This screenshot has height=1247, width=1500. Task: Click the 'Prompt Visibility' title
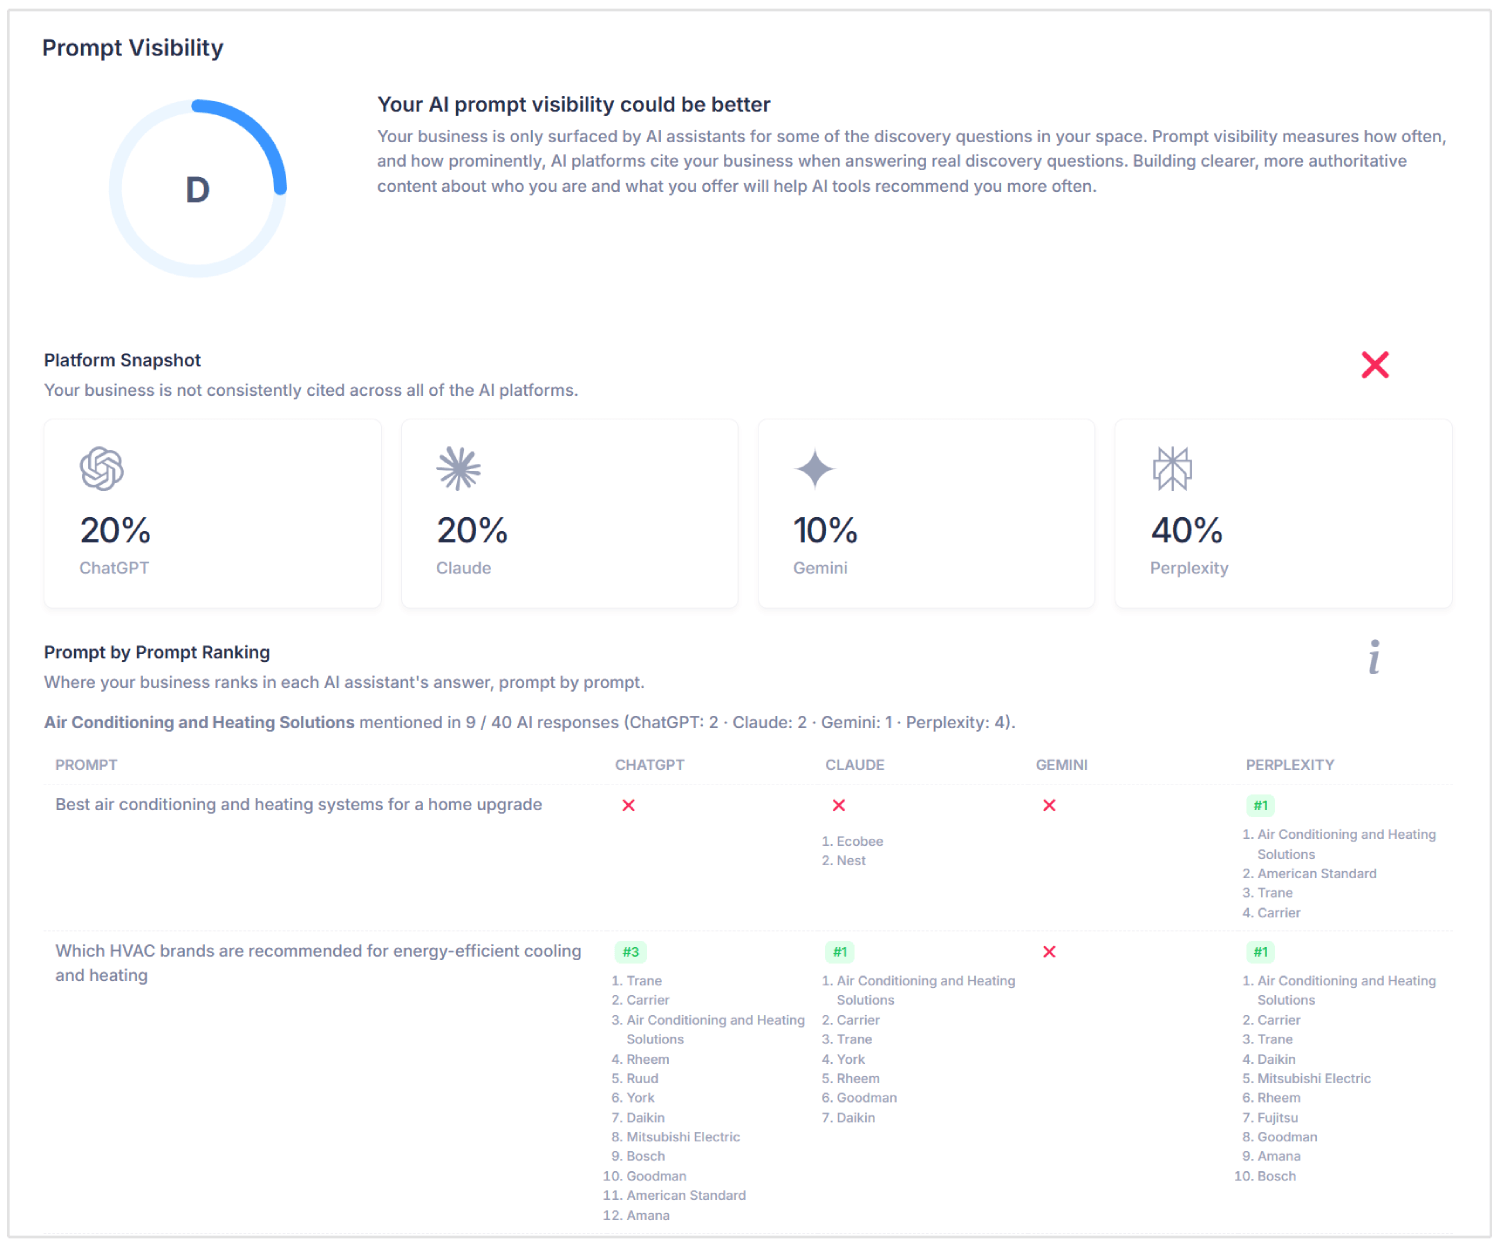pyautogui.click(x=133, y=48)
